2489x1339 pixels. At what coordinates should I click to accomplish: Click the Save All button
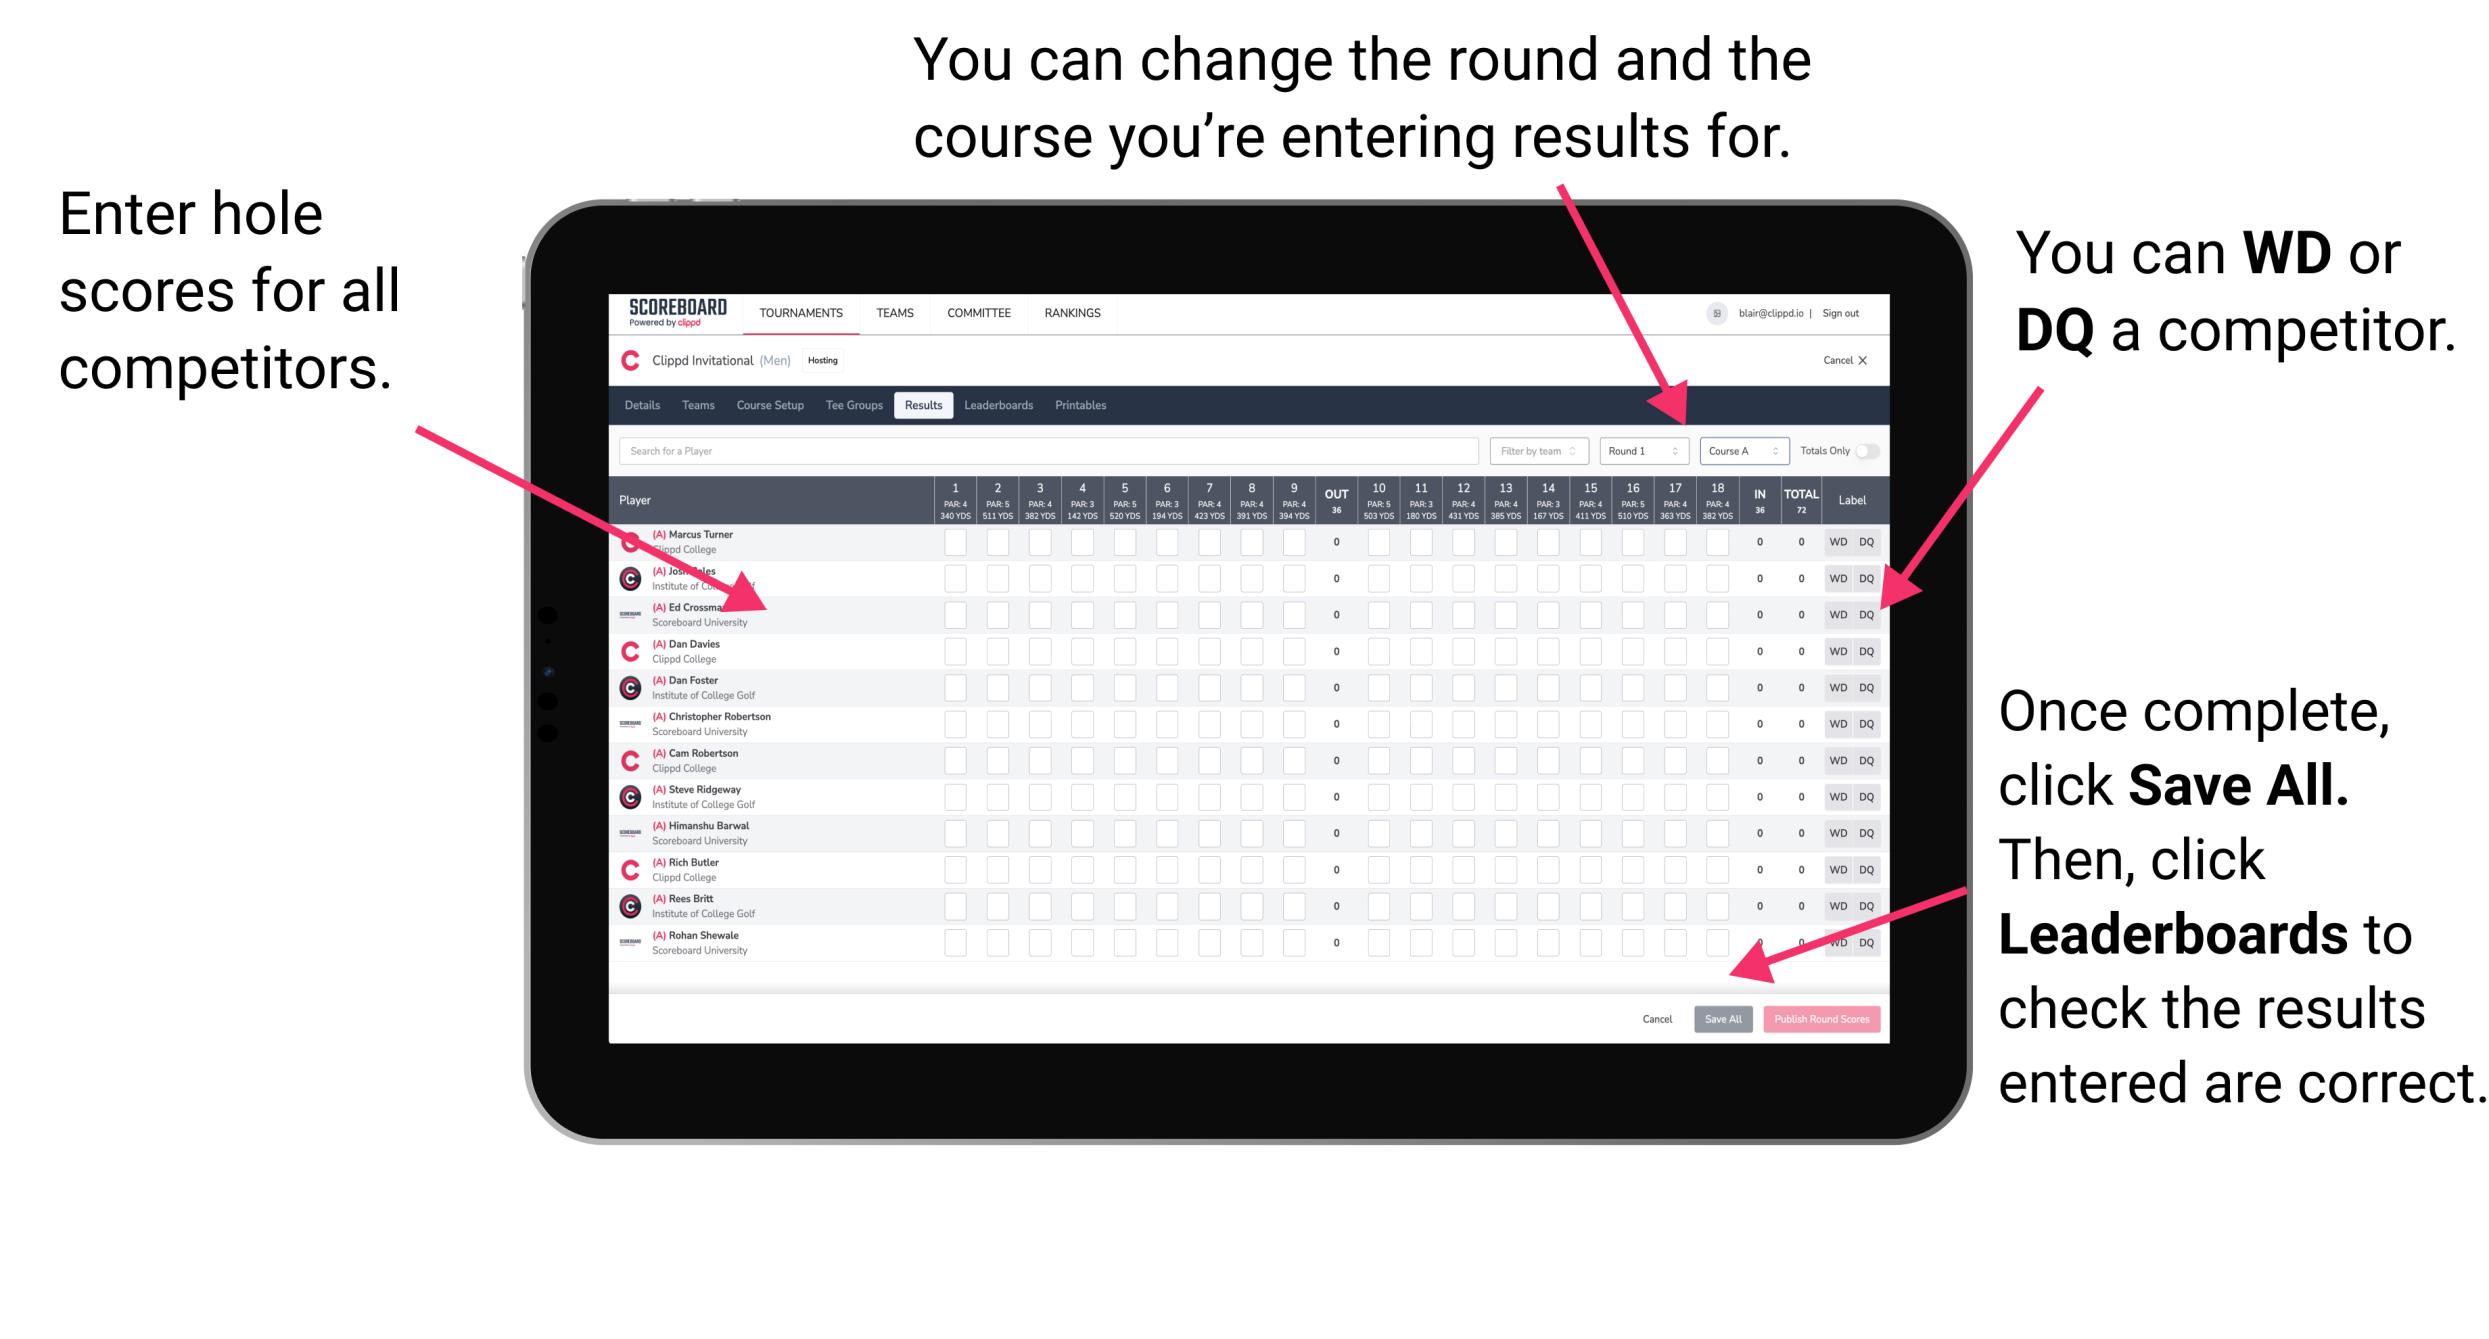(1719, 1019)
